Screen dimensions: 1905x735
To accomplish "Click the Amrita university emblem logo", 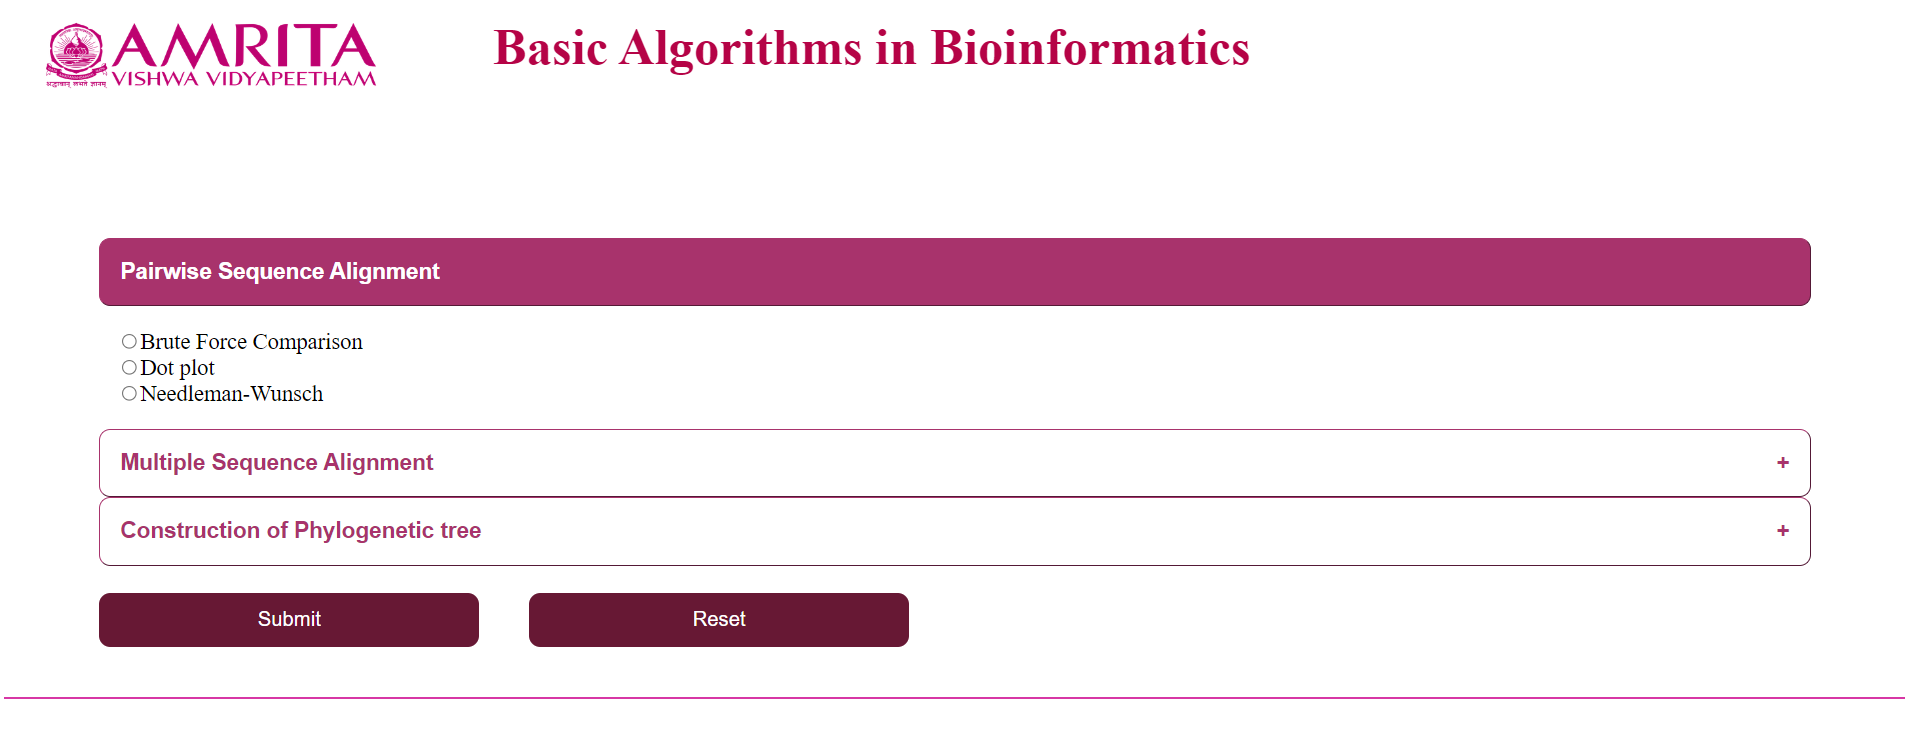I will click(x=76, y=55).
